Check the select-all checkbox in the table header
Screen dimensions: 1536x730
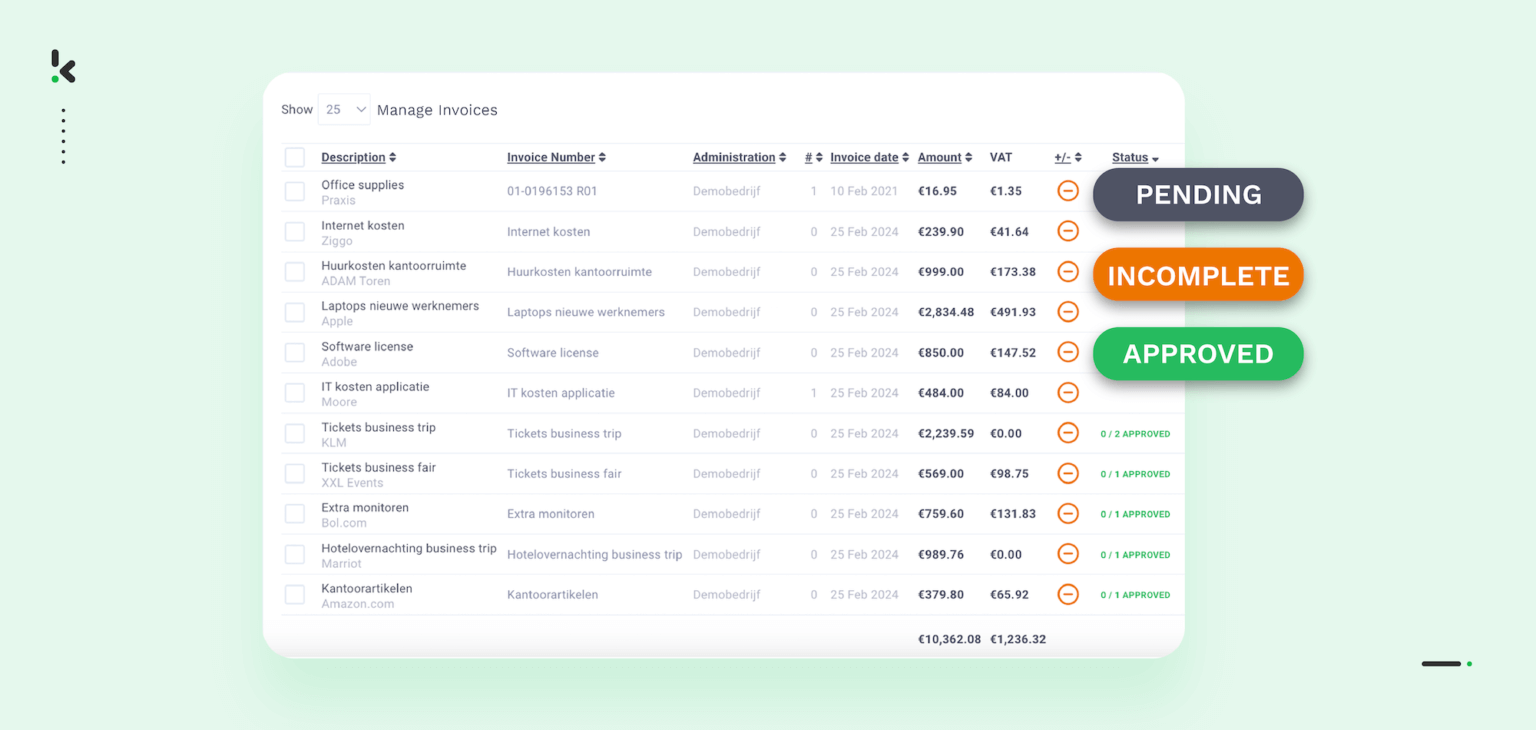[294, 157]
